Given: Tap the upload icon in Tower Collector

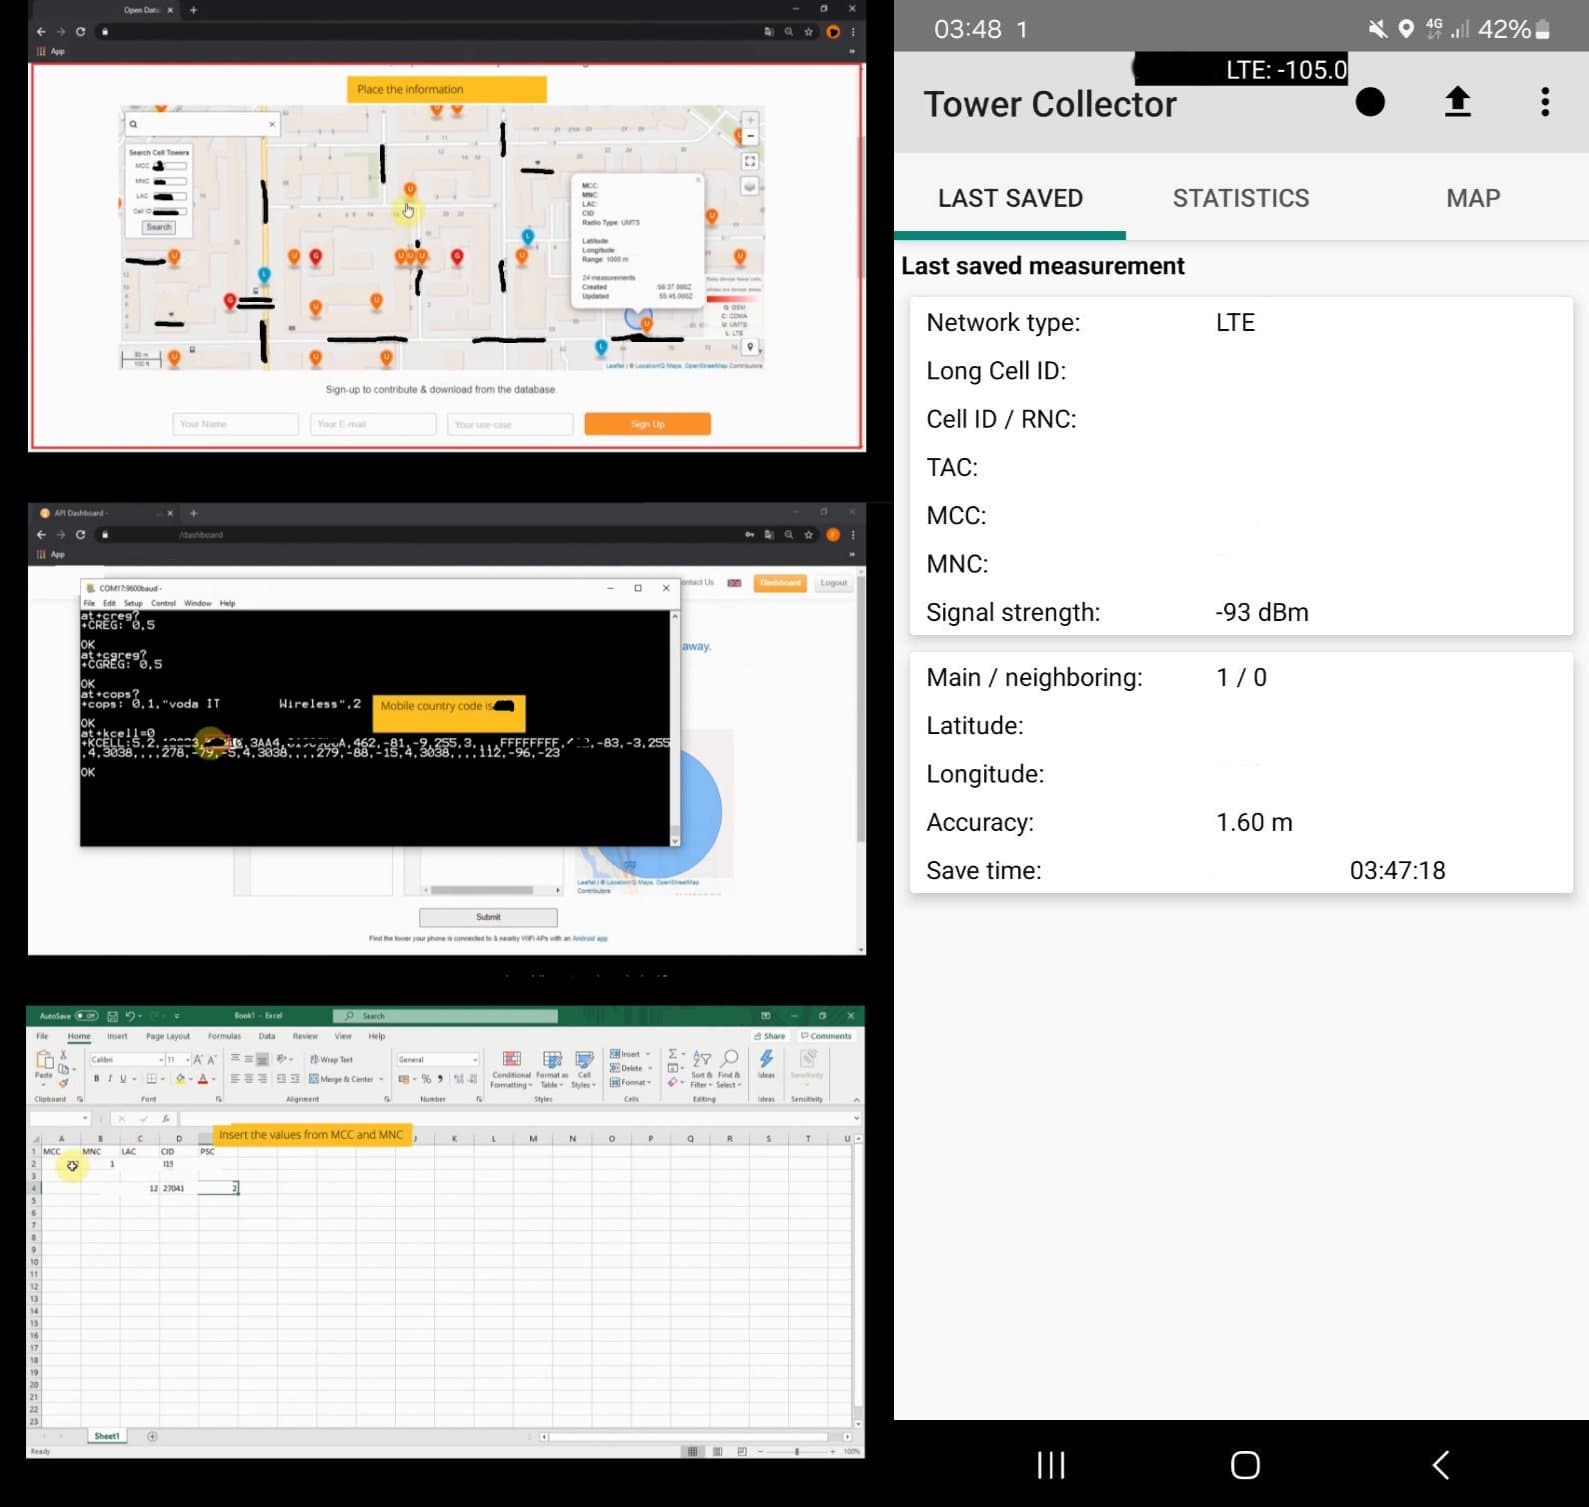Looking at the screenshot, I should pyautogui.click(x=1457, y=102).
